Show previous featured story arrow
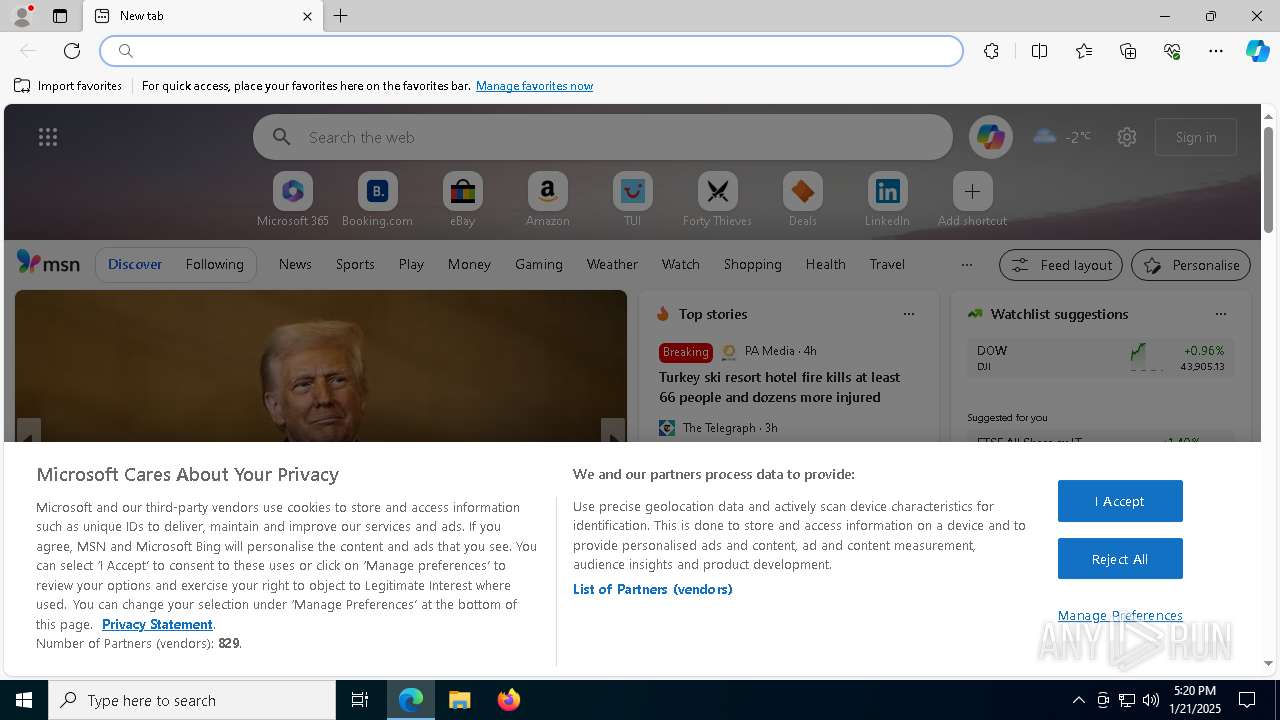 [29, 432]
